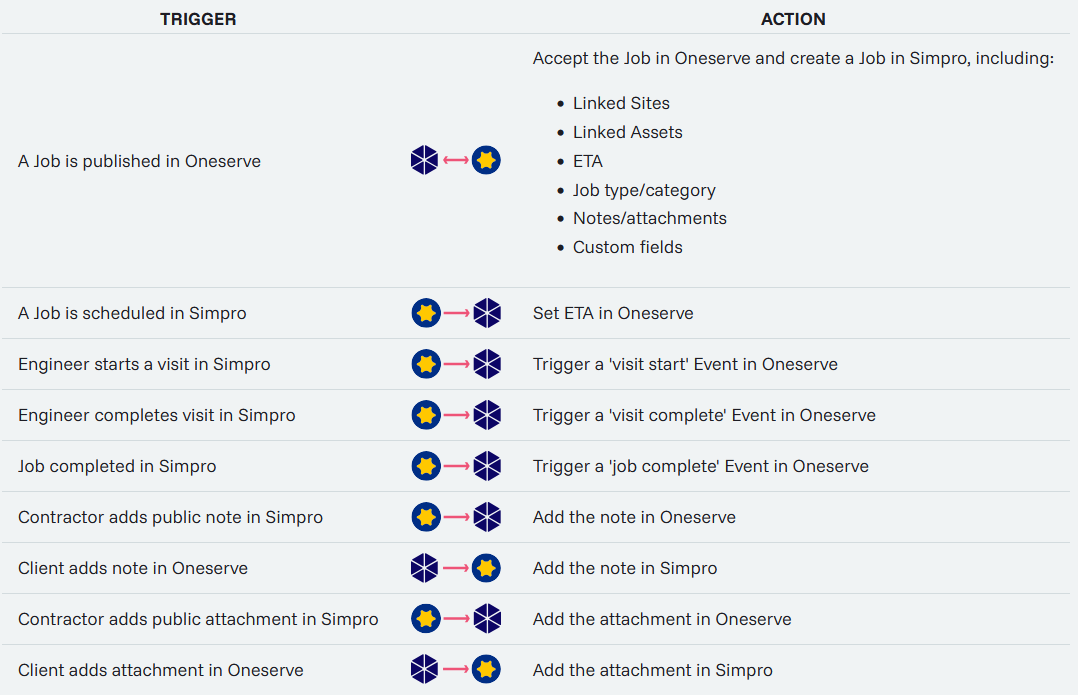
Task: Click 'Job completed in Simpro' trigger text
Action: click(x=117, y=466)
